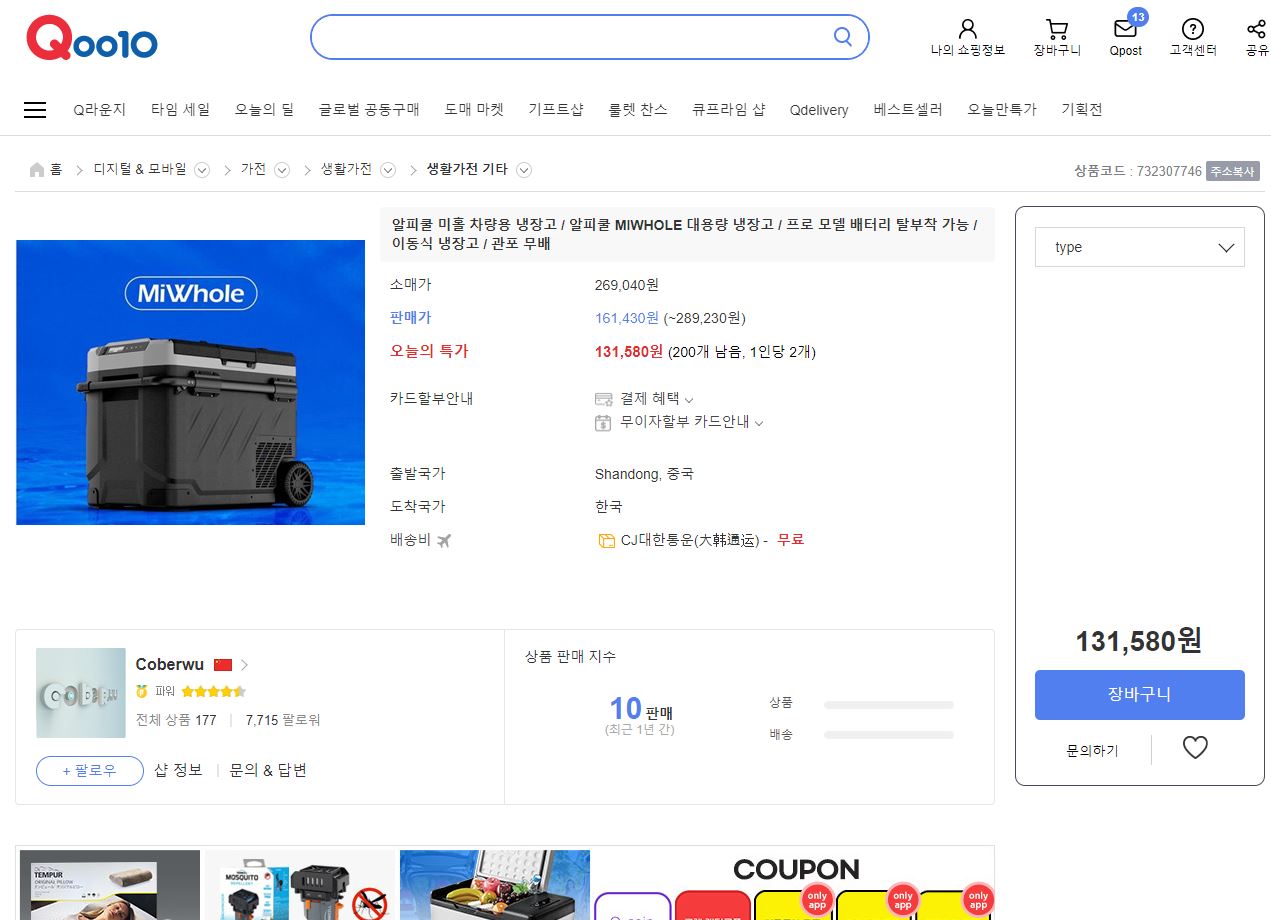Open Qdelivery menu
The image size is (1271, 920).
click(819, 110)
